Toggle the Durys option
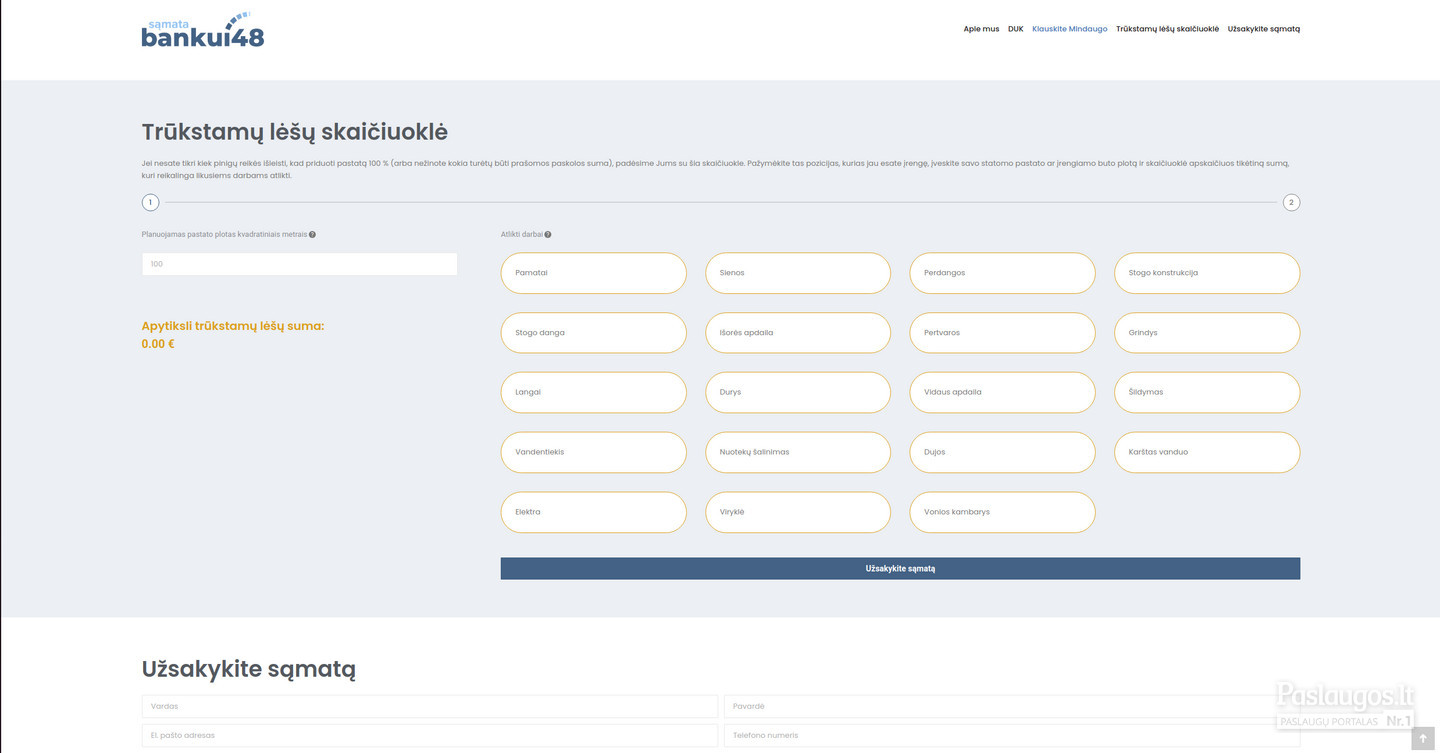The width and height of the screenshot is (1440, 753). 798,392
